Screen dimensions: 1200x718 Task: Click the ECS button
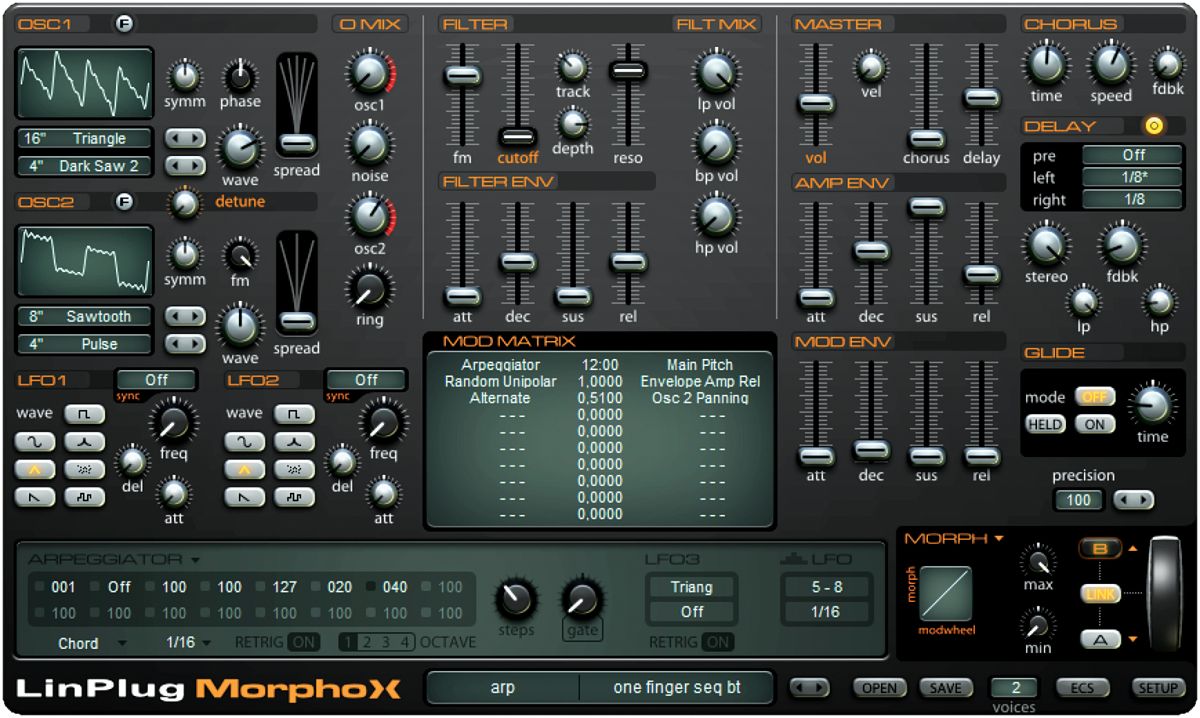click(1083, 687)
